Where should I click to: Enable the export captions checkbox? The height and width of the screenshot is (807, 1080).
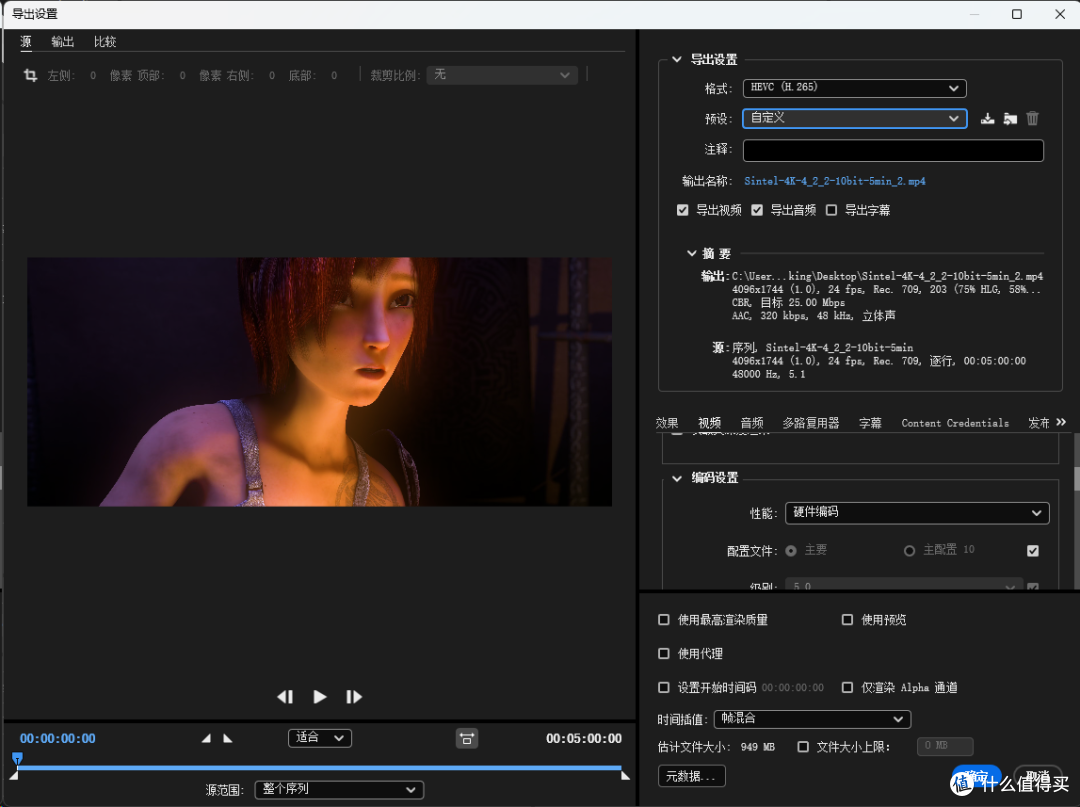pos(831,210)
